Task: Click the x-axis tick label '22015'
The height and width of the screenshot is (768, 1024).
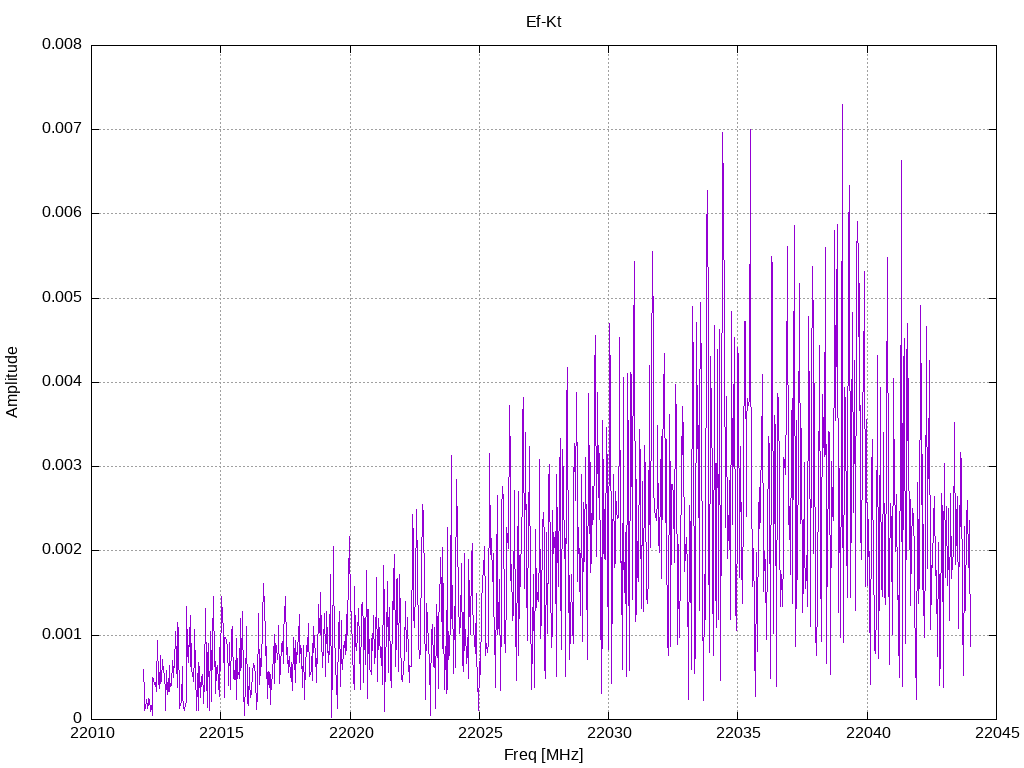Action: 221,733
